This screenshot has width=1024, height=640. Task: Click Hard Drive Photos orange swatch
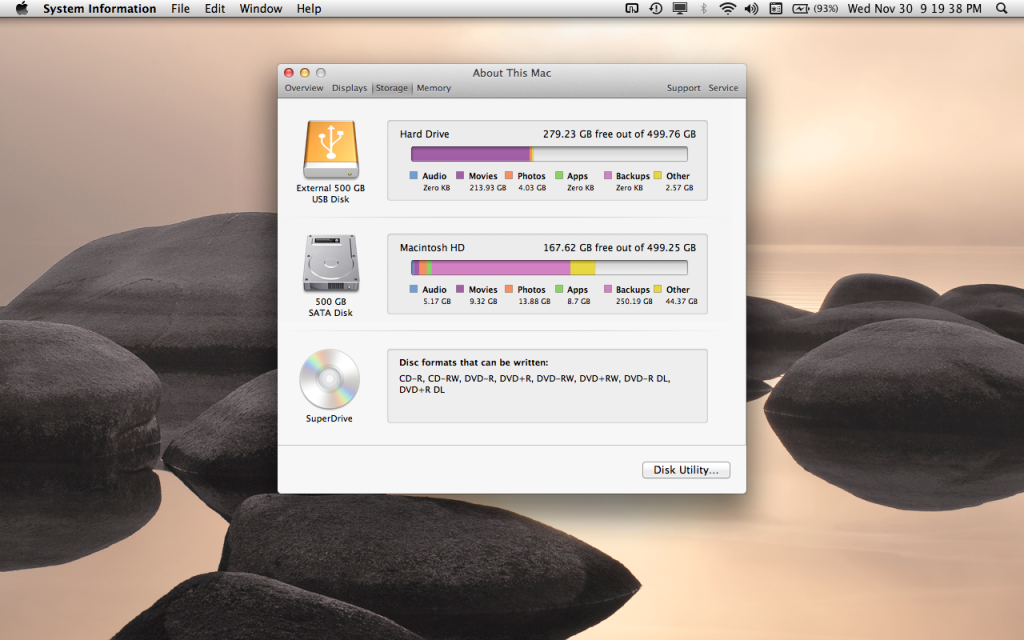[x=509, y=175]
